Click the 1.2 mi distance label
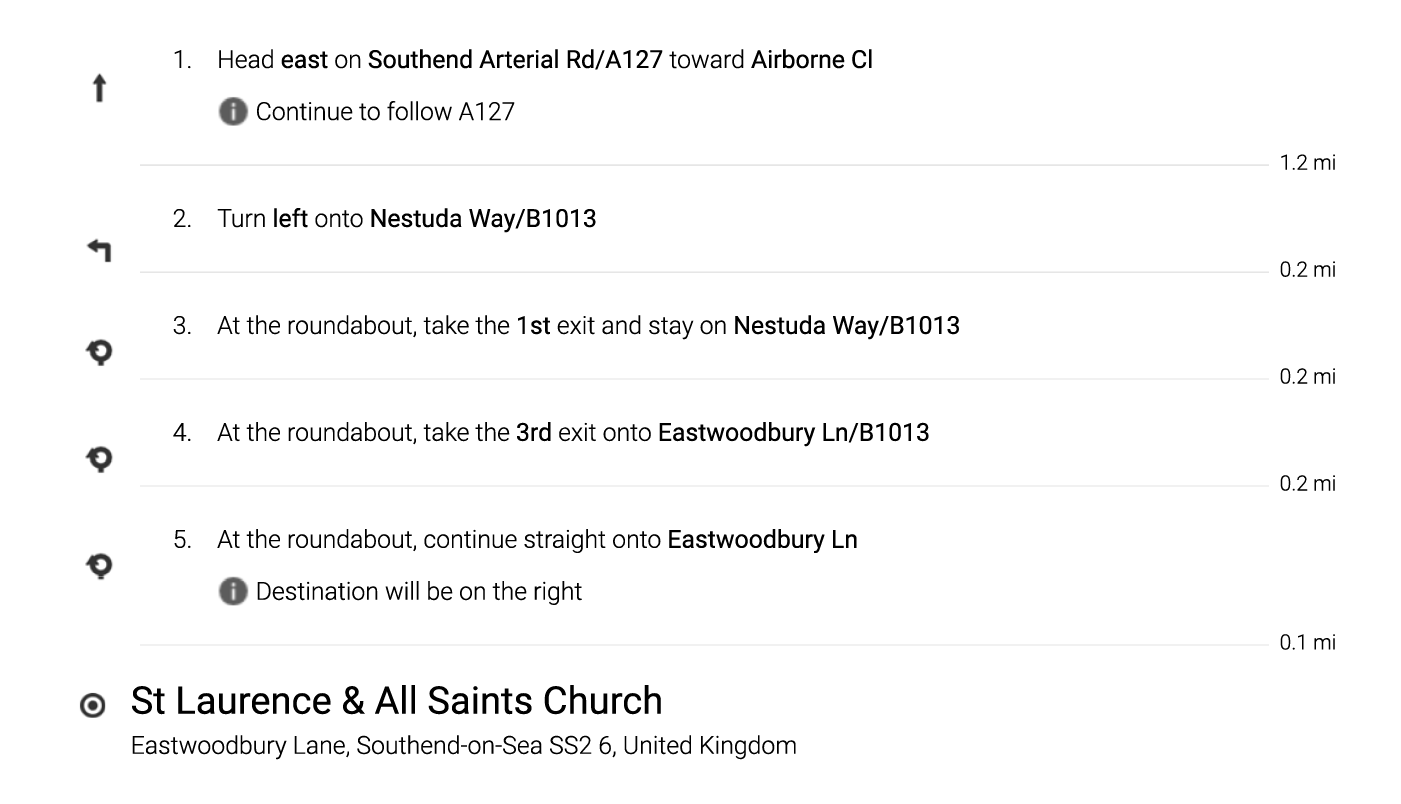This screenshot has width=1401, height=804. point(1307,163)
